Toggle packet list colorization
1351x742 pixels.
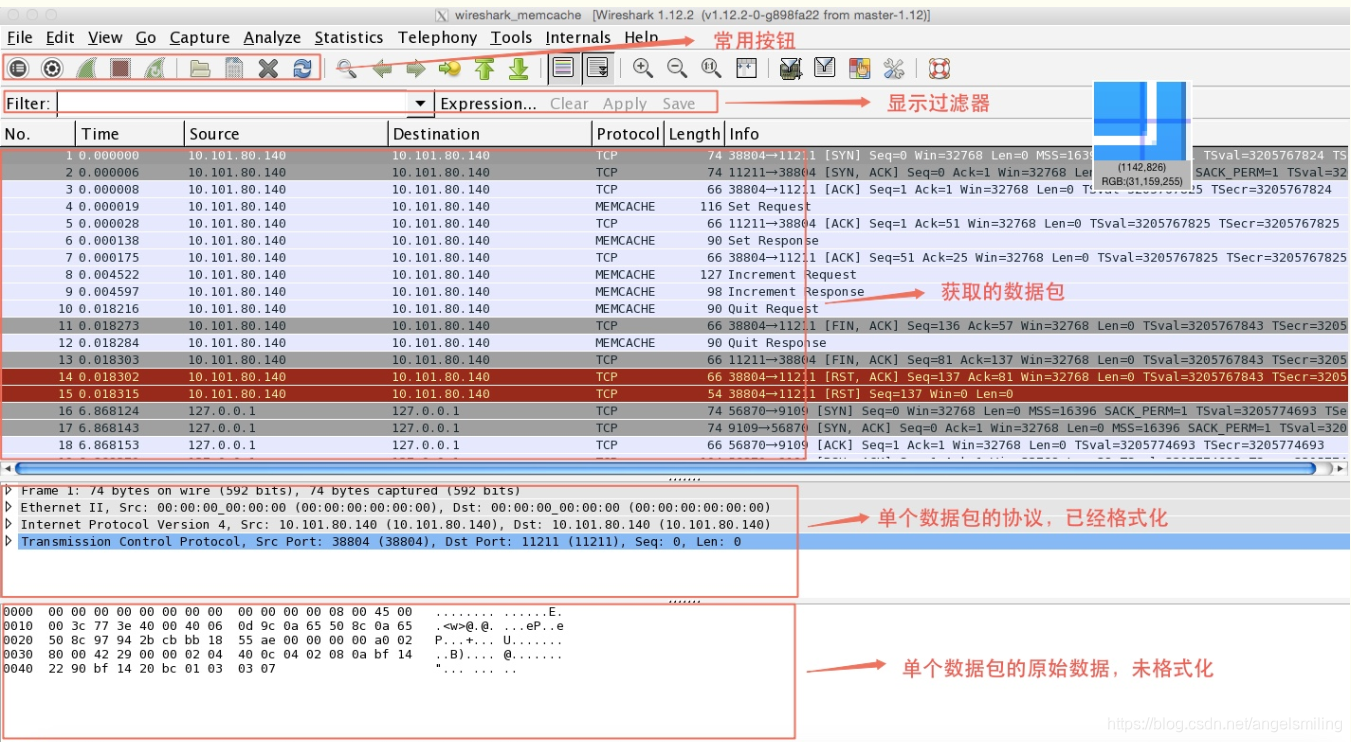563,69
